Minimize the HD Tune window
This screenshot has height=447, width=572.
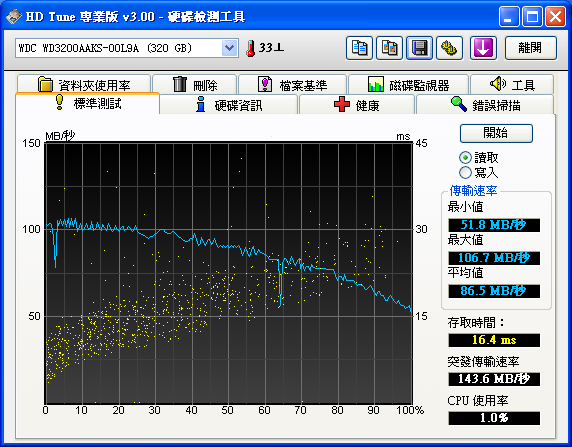click(x=509, y=17)
